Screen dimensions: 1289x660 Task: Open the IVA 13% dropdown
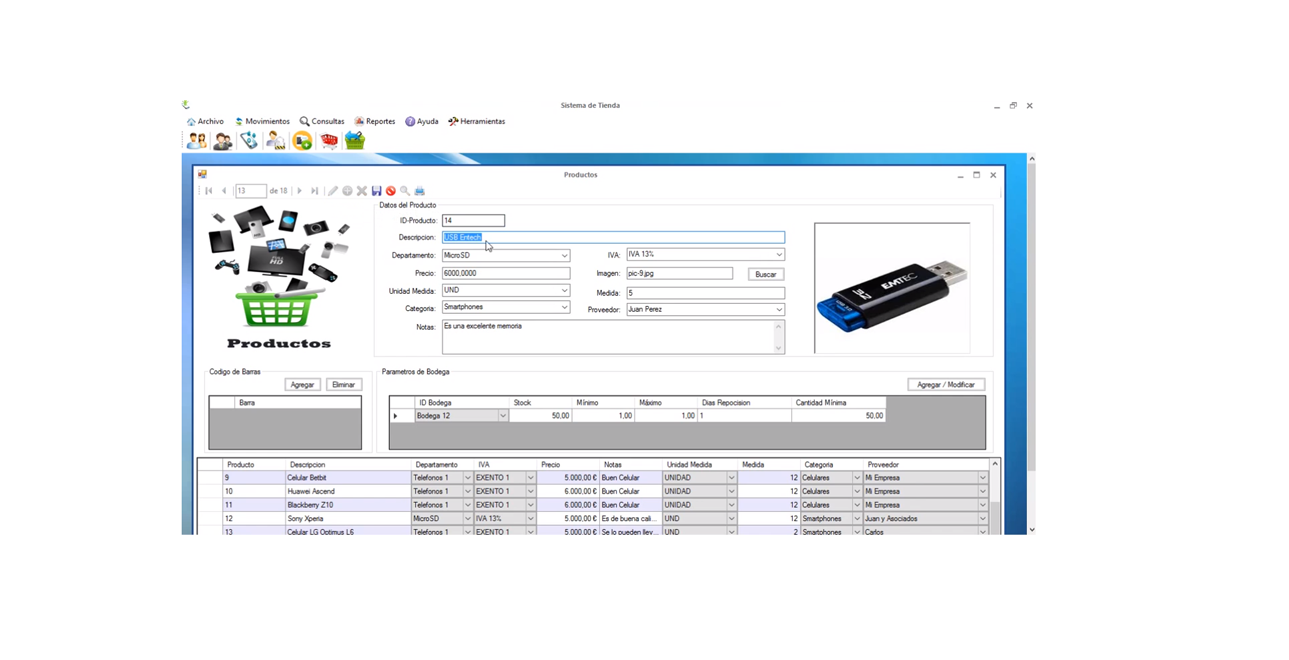[x=778, y=255]
